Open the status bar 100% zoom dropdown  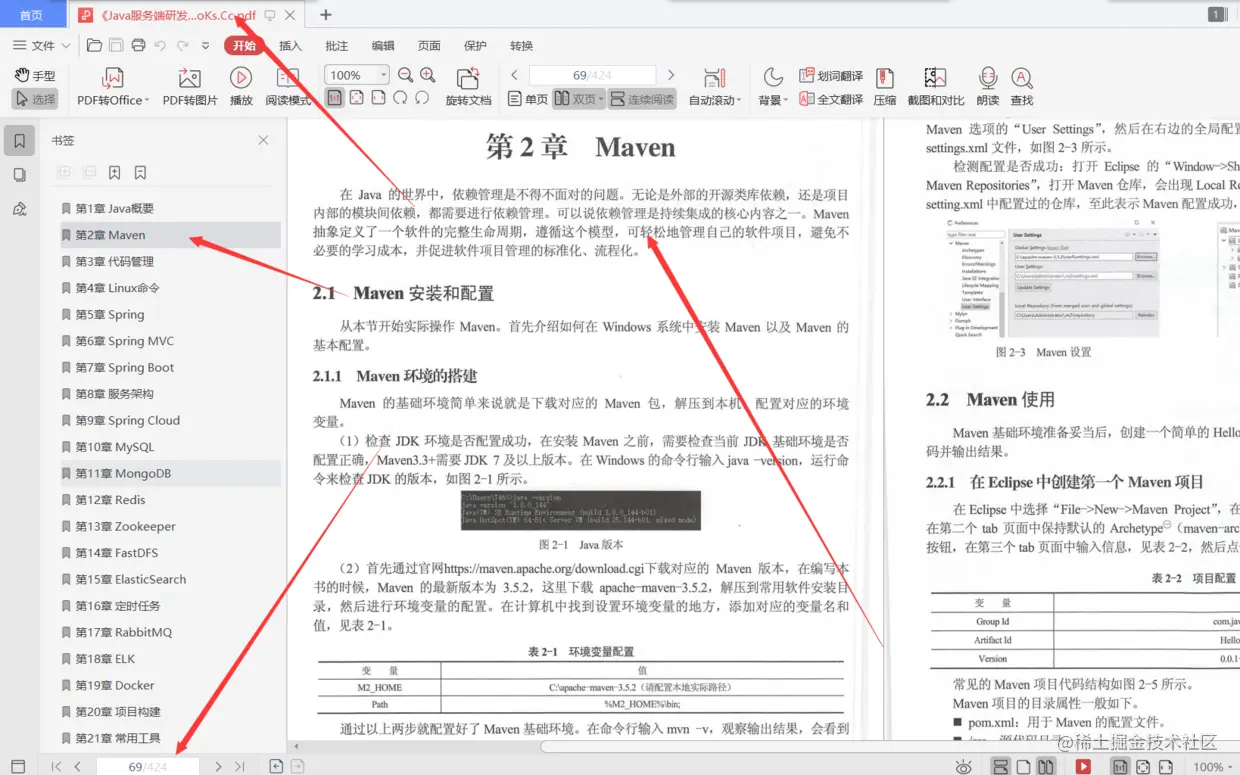click(x=1215, y=766)
